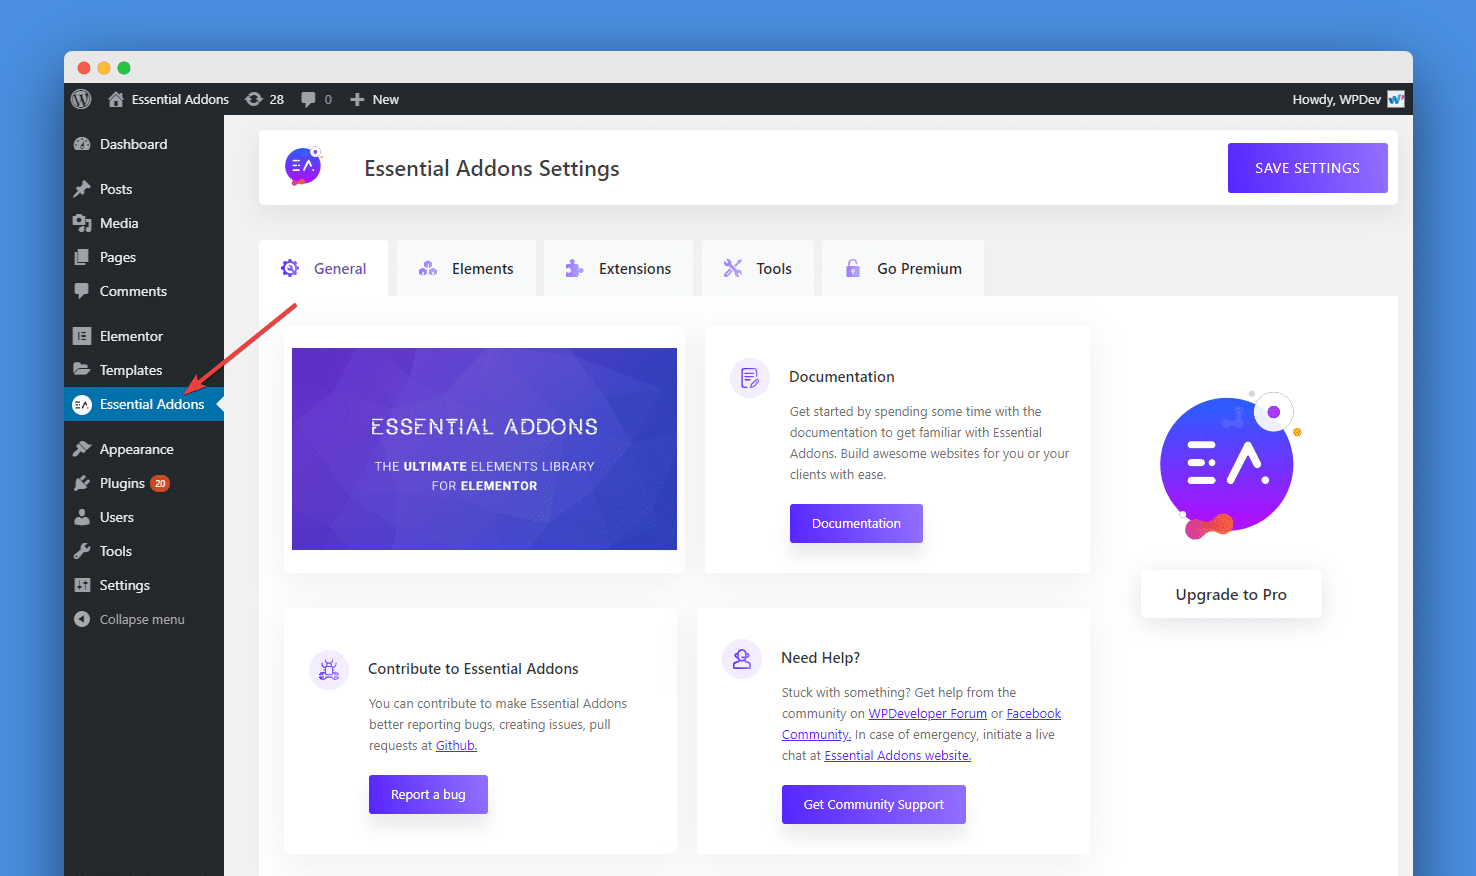
Task: Click the Collapse menu arrow icon
Action: coord(82,619)
